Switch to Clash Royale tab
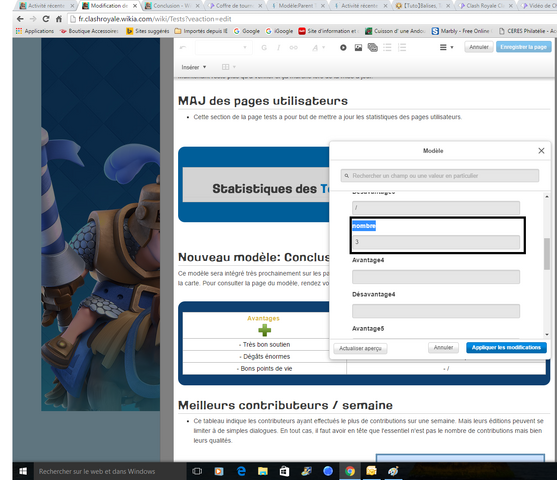The height and width of the screenshot is (480, 557). coord(485,6)
